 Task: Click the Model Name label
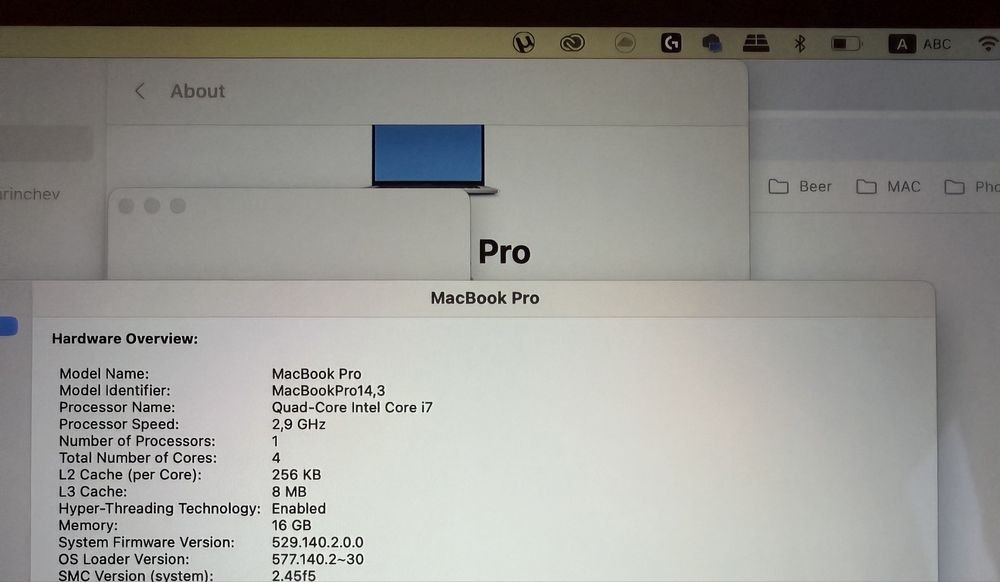coord(104,374)
